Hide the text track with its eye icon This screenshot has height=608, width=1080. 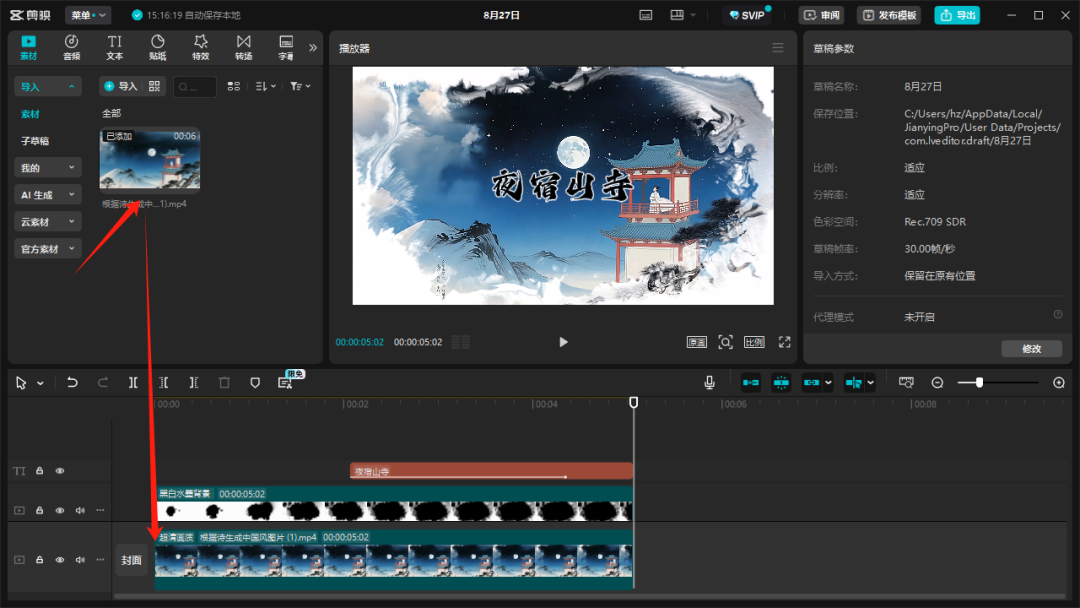click(x=60, y=471)
